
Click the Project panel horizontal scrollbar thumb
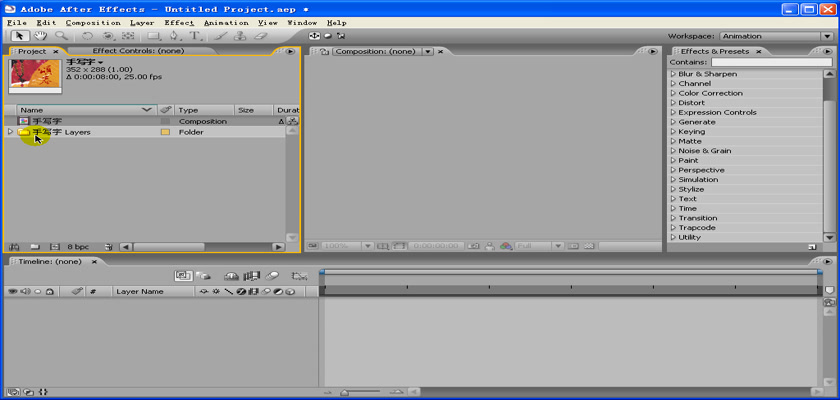[169, 247]
